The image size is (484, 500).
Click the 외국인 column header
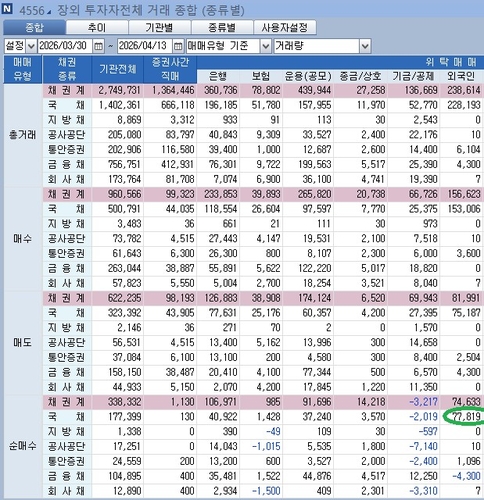tap(462, 76)
